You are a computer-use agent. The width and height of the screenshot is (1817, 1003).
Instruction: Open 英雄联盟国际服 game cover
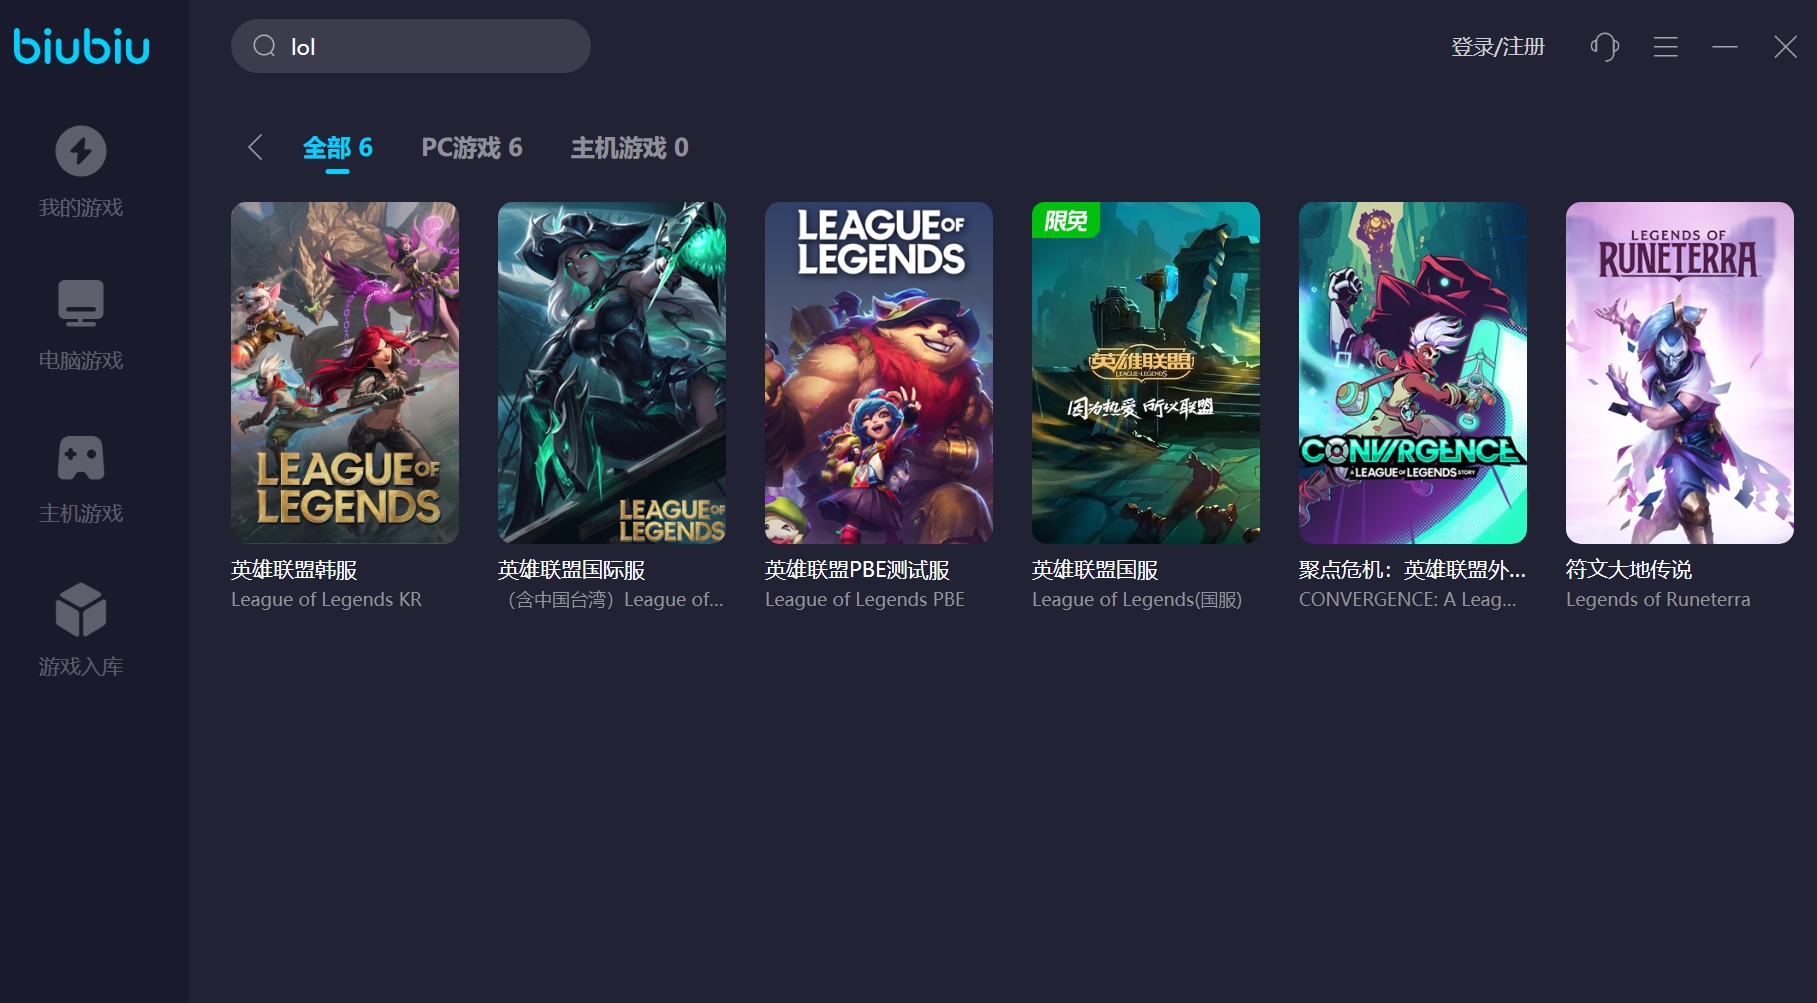(612, 373)
